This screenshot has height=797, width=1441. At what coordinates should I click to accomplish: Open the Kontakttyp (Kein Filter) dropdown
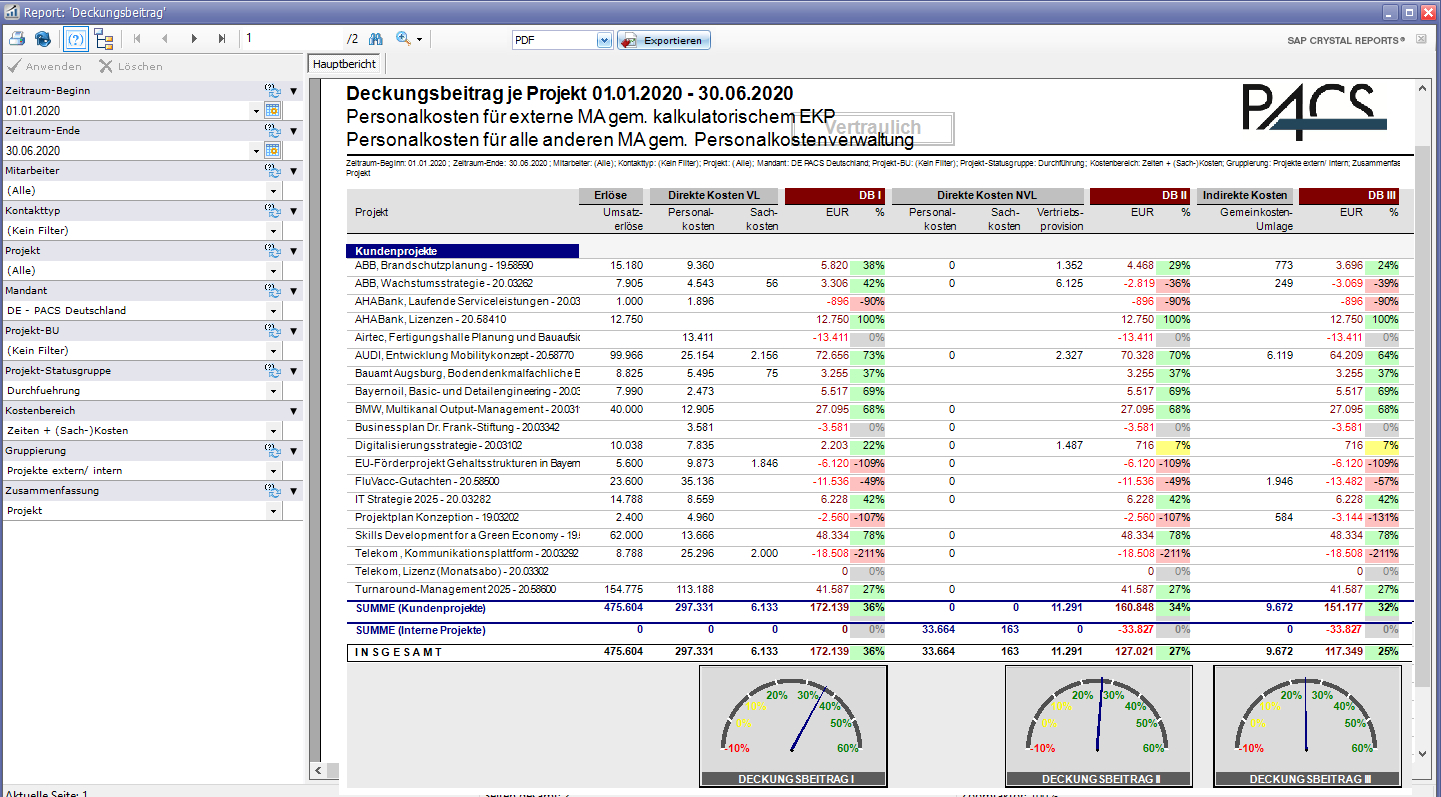pos(273,231)
